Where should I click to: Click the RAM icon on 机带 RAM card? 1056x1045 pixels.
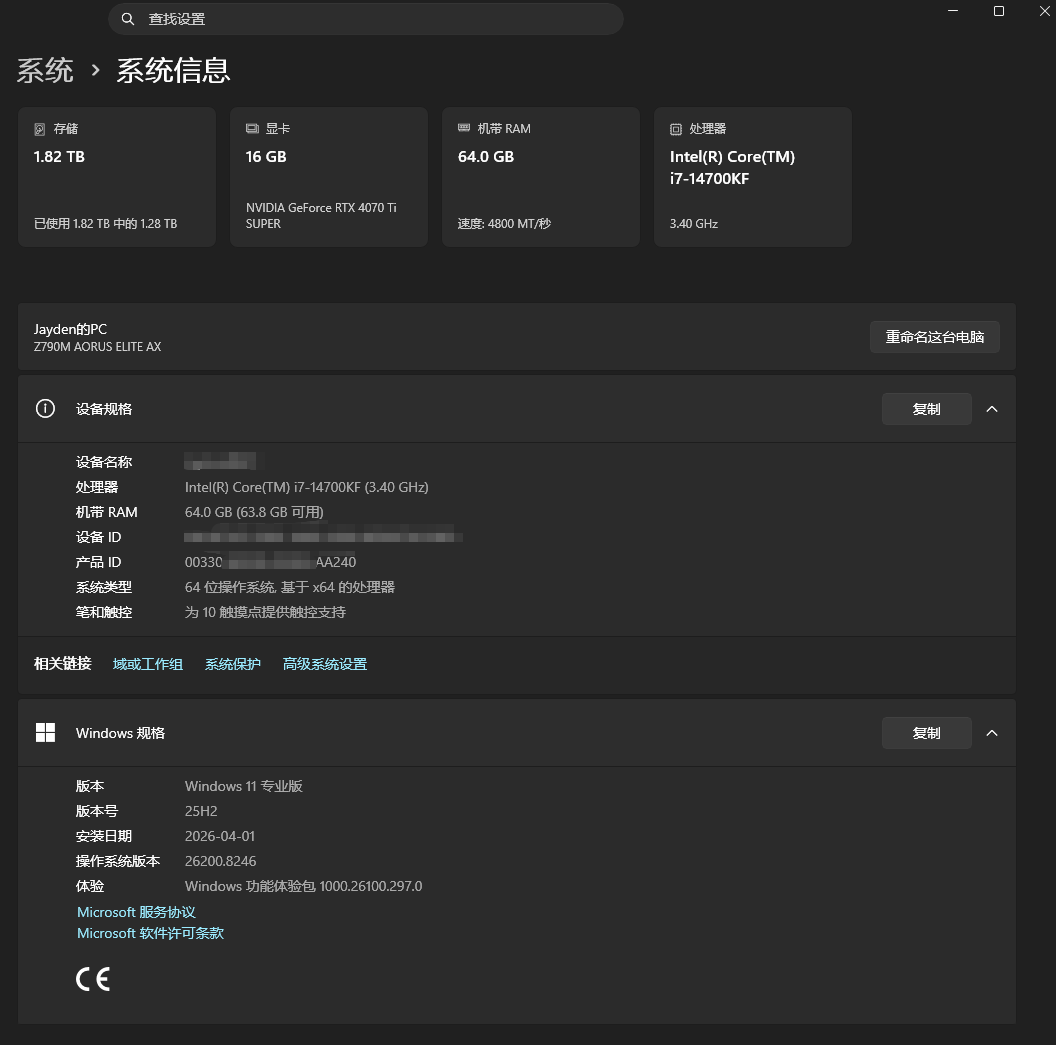tap(464, 128)
